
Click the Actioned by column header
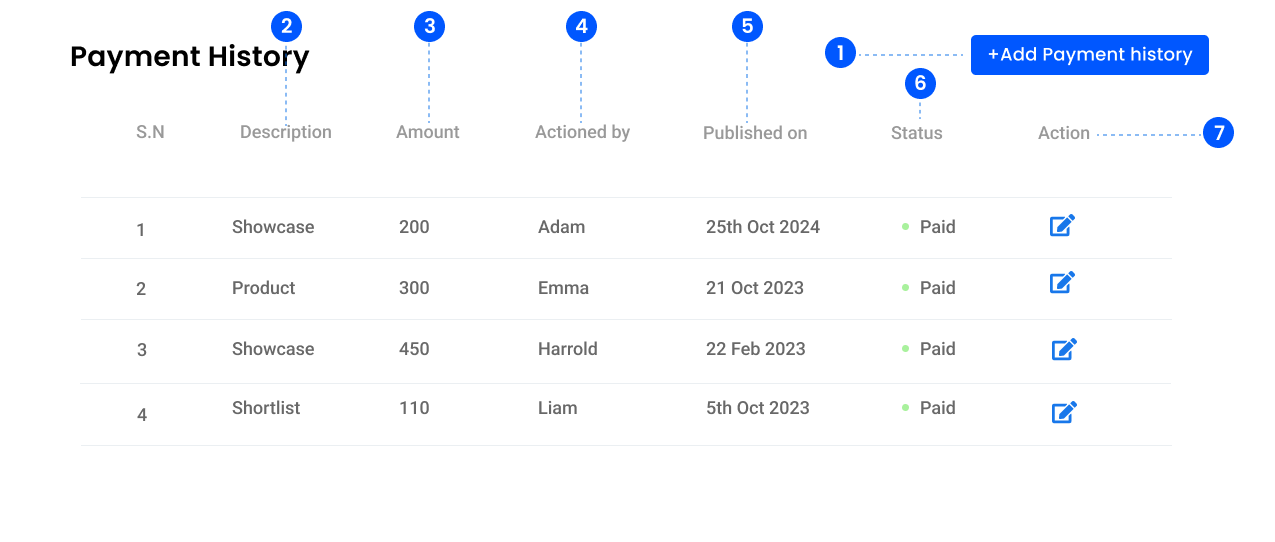point(582,132)
